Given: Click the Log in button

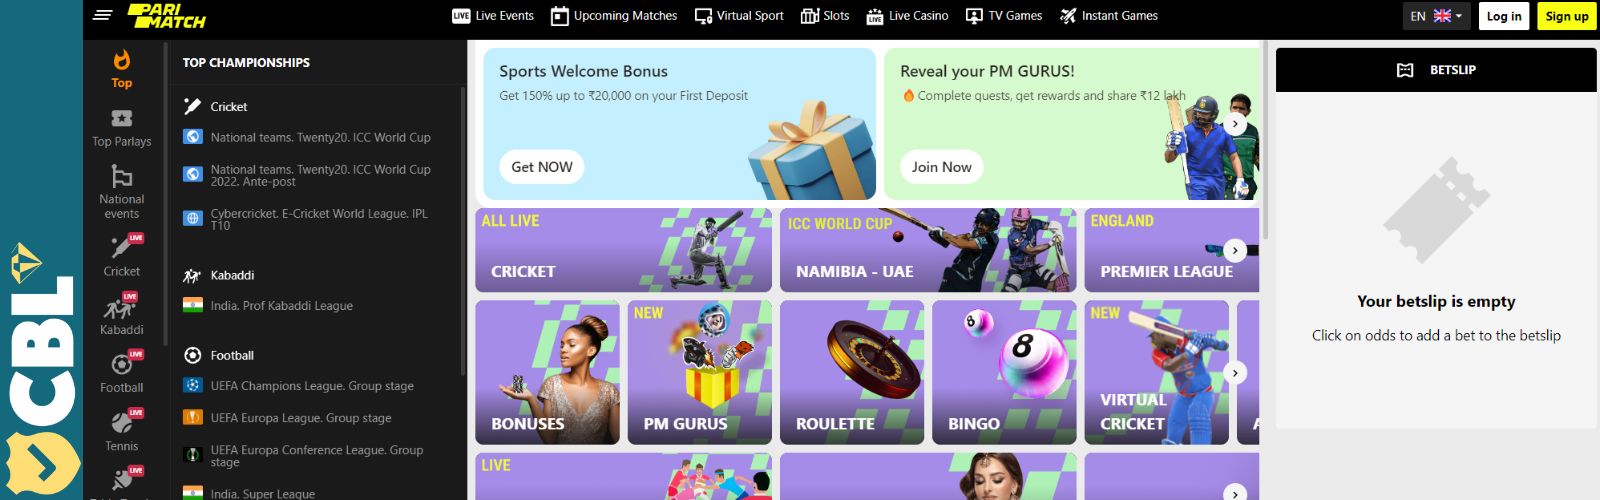Looking at the screenshot, I should point(1503,16).
